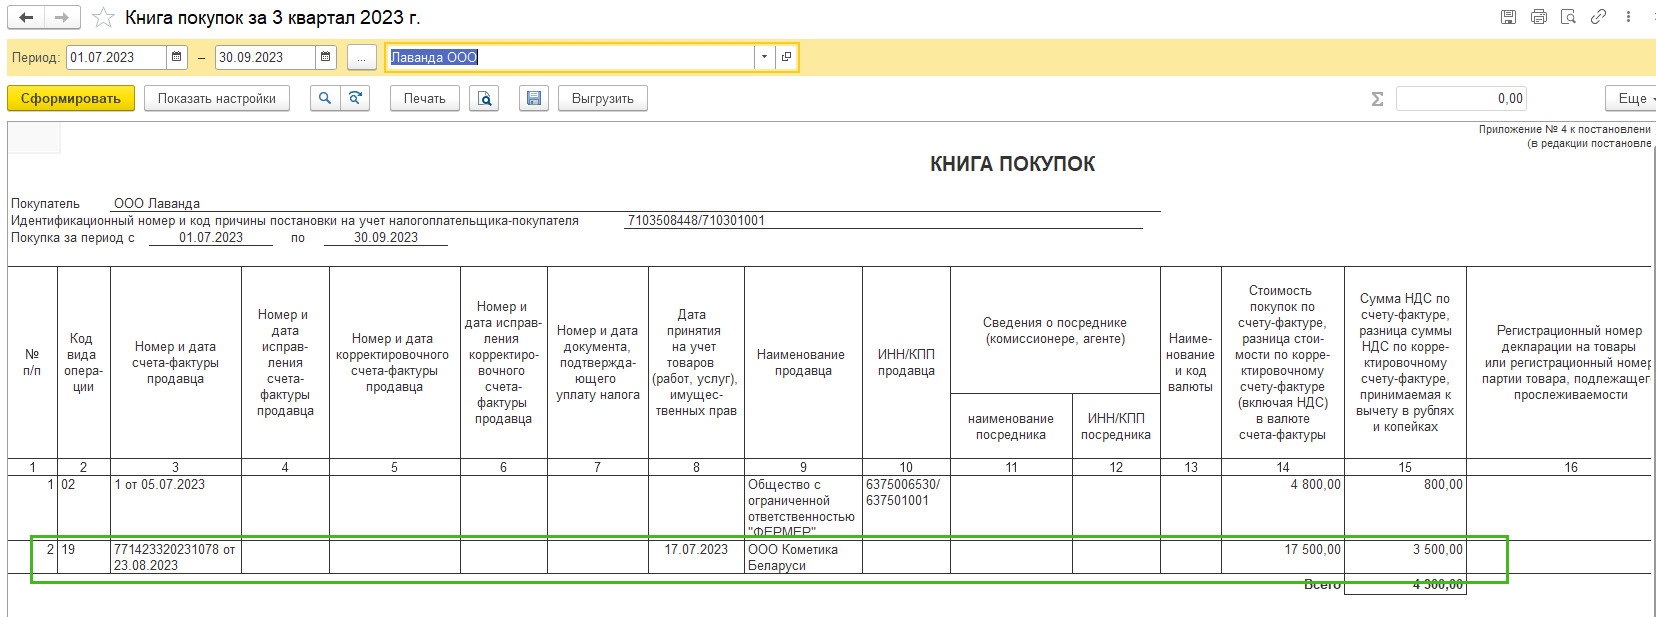Add report to favorites with star
Screen dimensions: 1656x617
click(x=103, y=18)
